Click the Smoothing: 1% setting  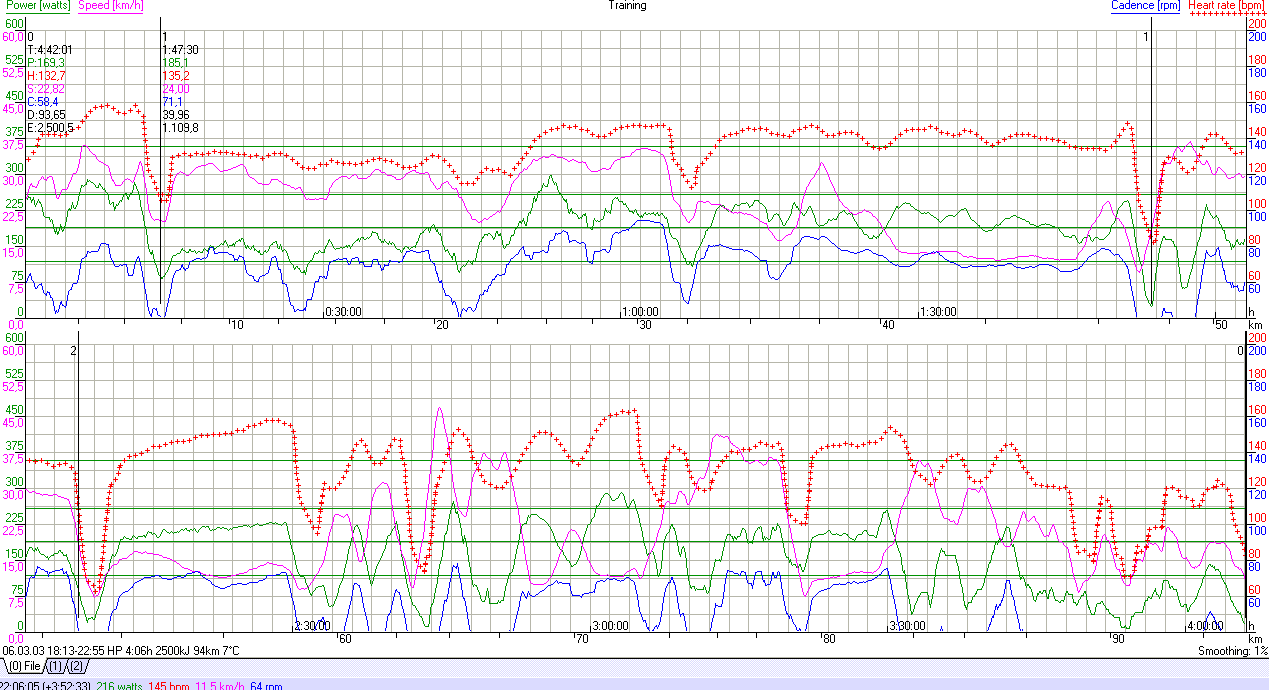(1232, 651)
